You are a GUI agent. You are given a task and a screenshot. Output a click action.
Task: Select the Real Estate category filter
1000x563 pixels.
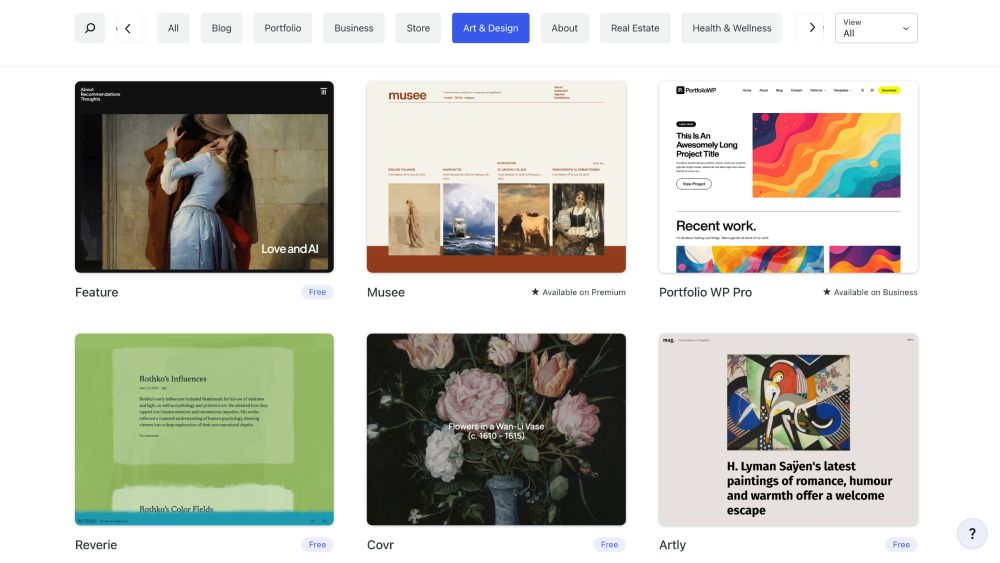(635, 28)
